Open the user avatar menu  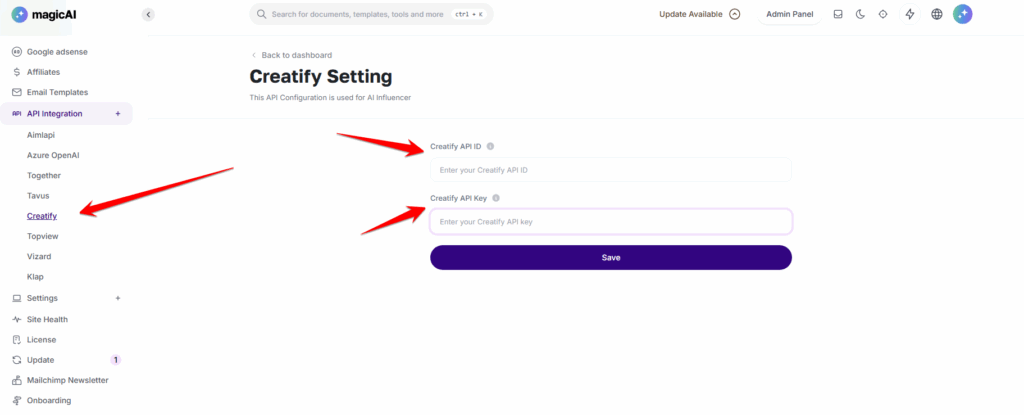point(963,14)
